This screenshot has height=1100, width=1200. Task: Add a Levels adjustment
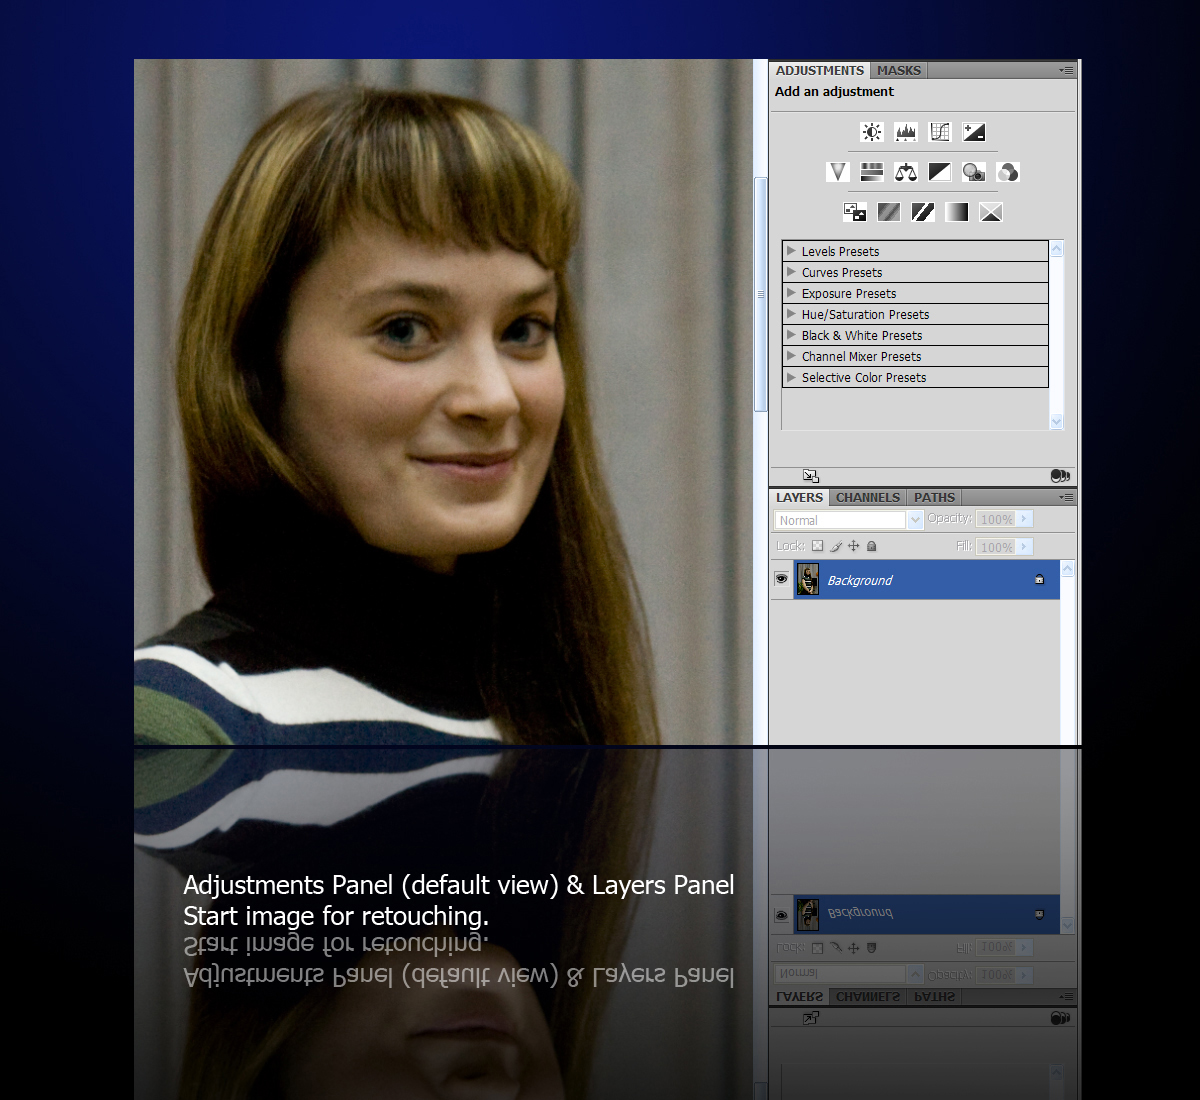click(x=906, y=132)
